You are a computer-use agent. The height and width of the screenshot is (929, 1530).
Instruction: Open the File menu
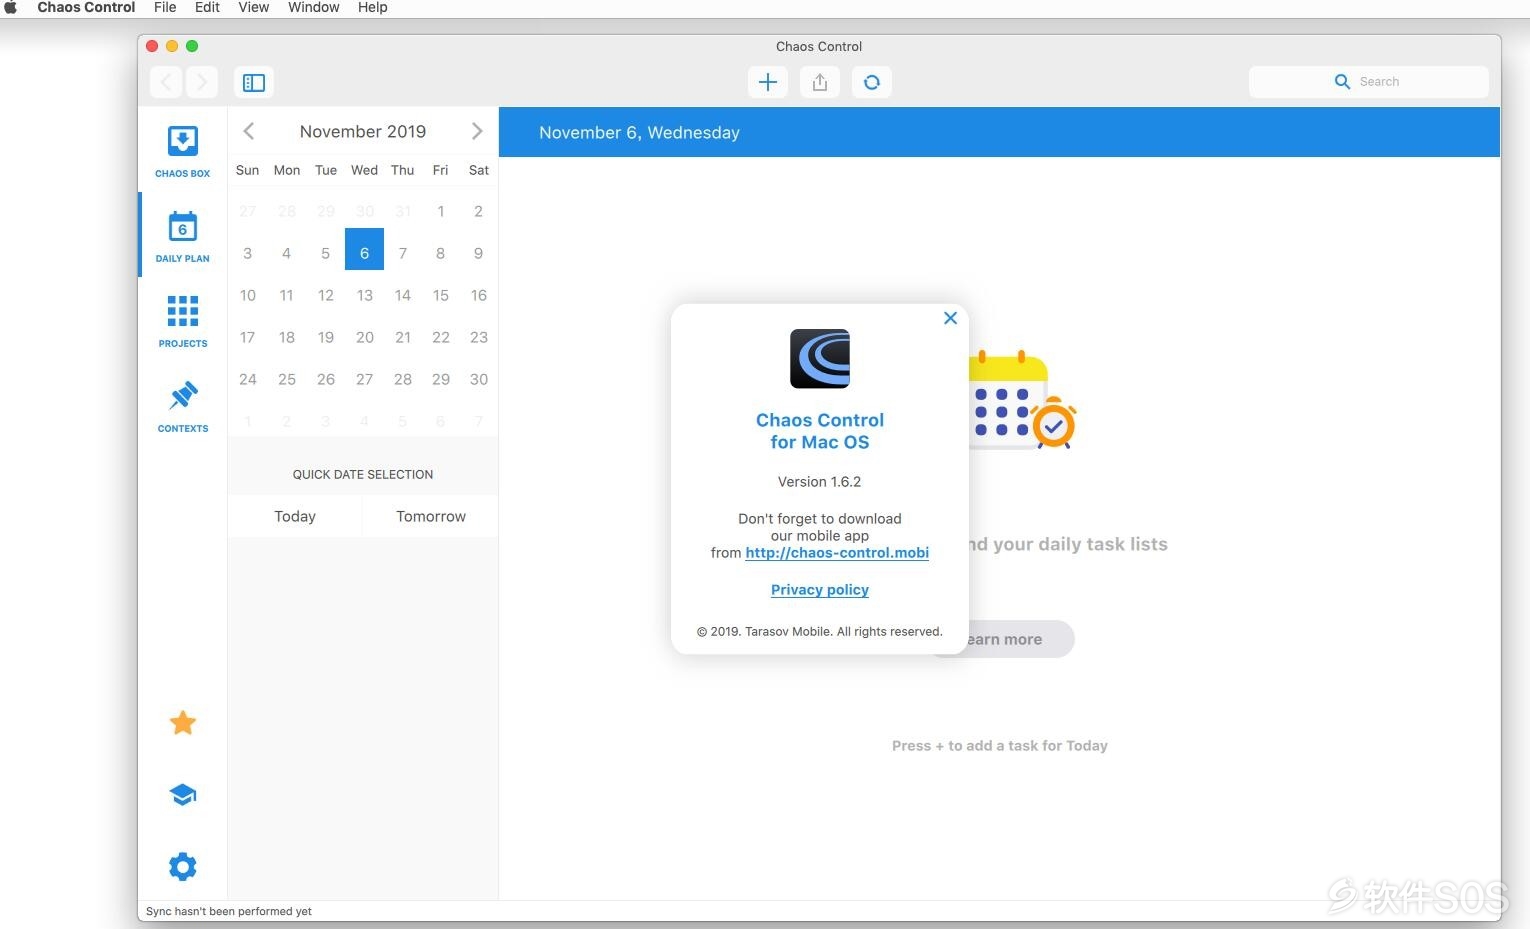click(x=165, y=7)
